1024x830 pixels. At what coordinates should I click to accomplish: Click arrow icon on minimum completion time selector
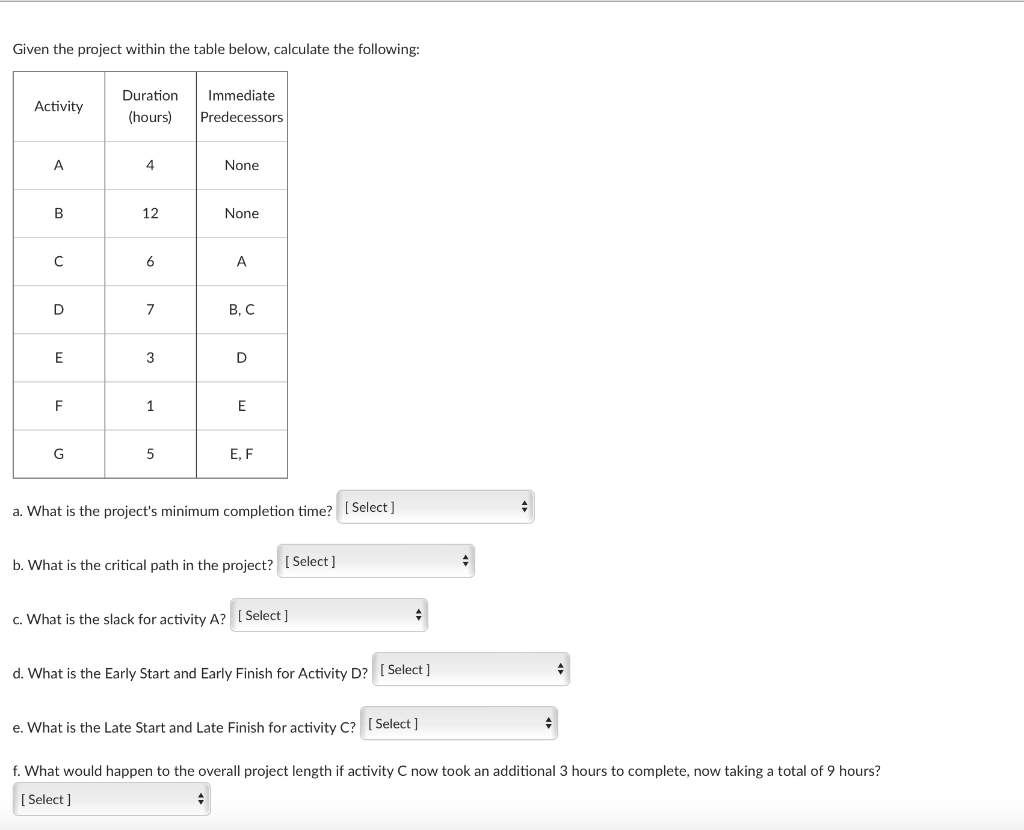click(523, 506)
